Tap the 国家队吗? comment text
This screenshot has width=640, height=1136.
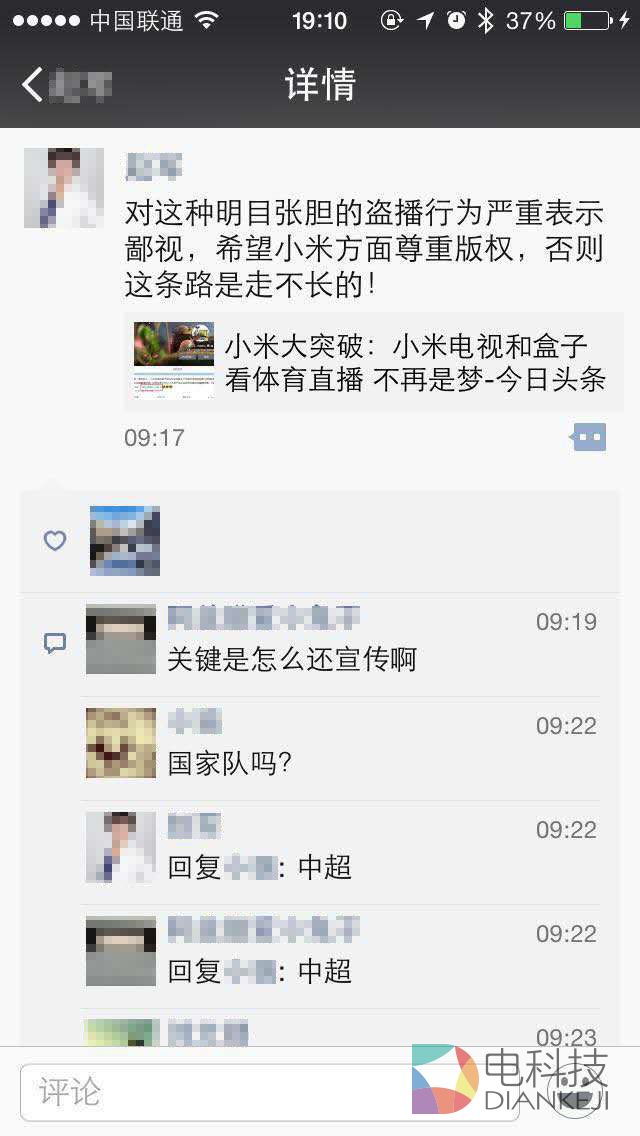(230, 764)
